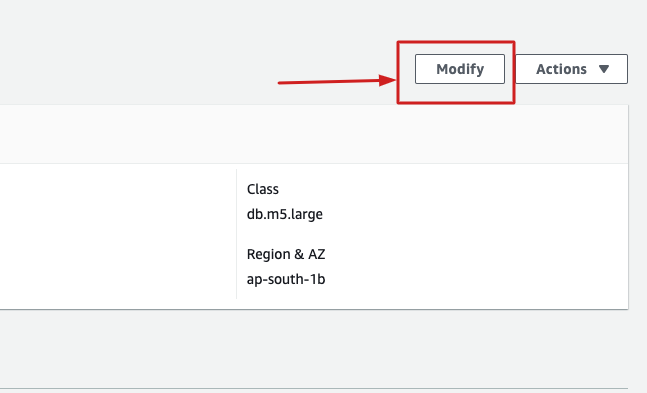Click the top edge of the red highlight box
647x393 pixels.
click(x=456, y=42)
